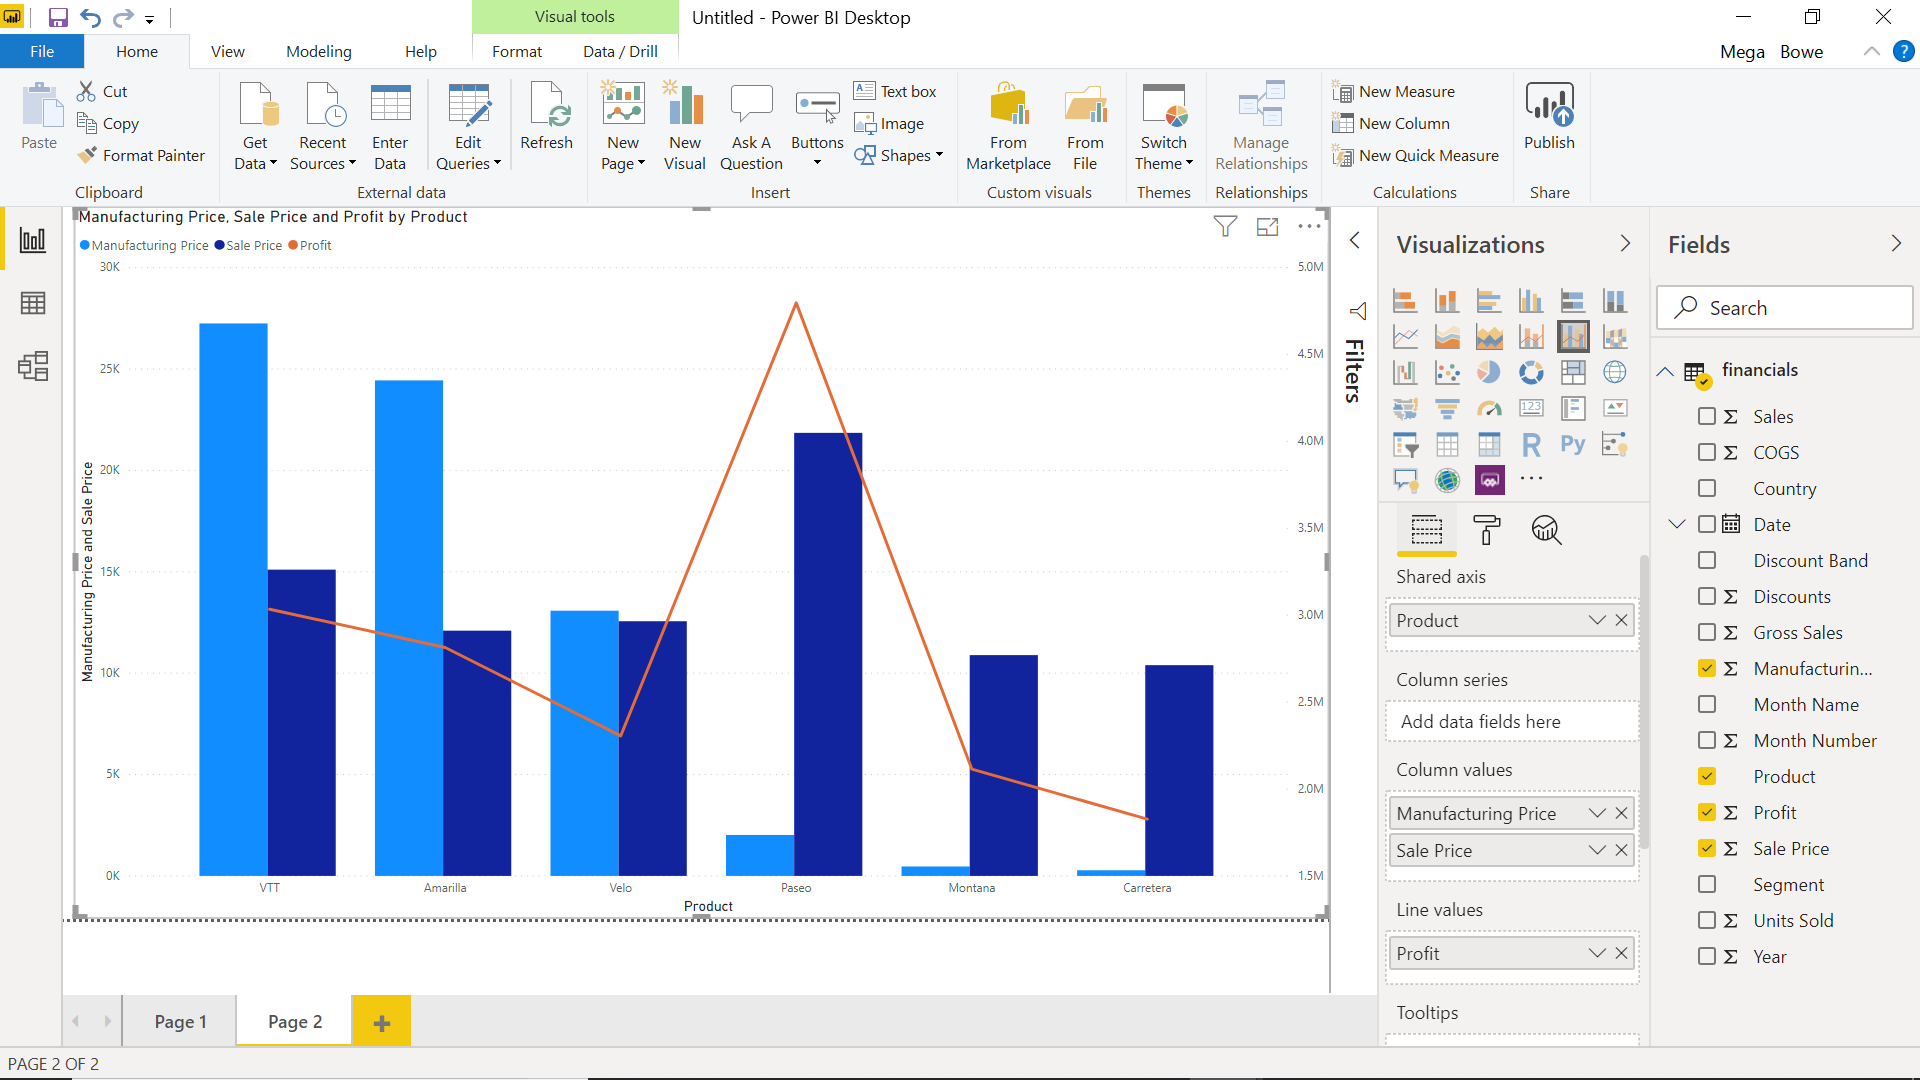This screenshot has height=1080, width=1920.
Task: Insert an R script visual
Action: pyautogui.click(x=1531, y=445)
